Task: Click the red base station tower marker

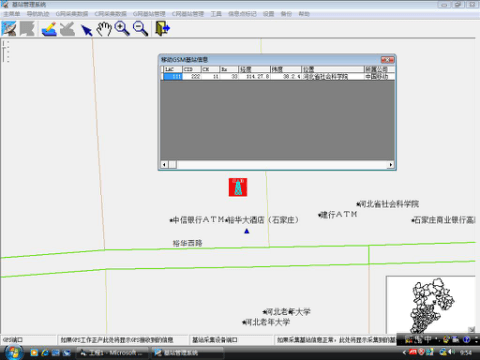Action: click(x=238, y=187)
